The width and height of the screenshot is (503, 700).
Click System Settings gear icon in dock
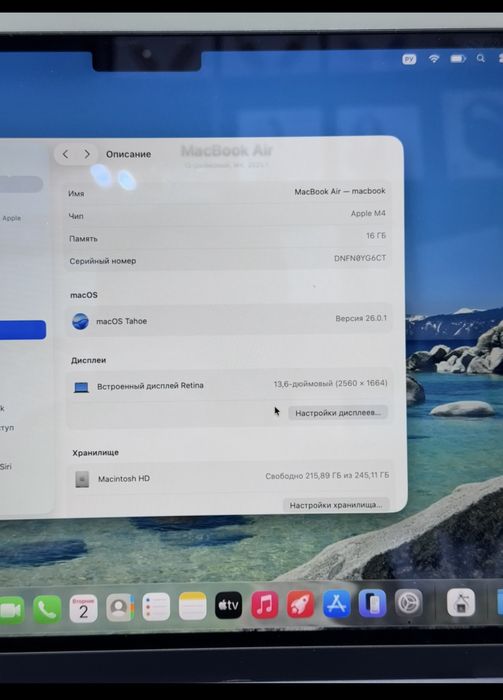coord(408,603)
